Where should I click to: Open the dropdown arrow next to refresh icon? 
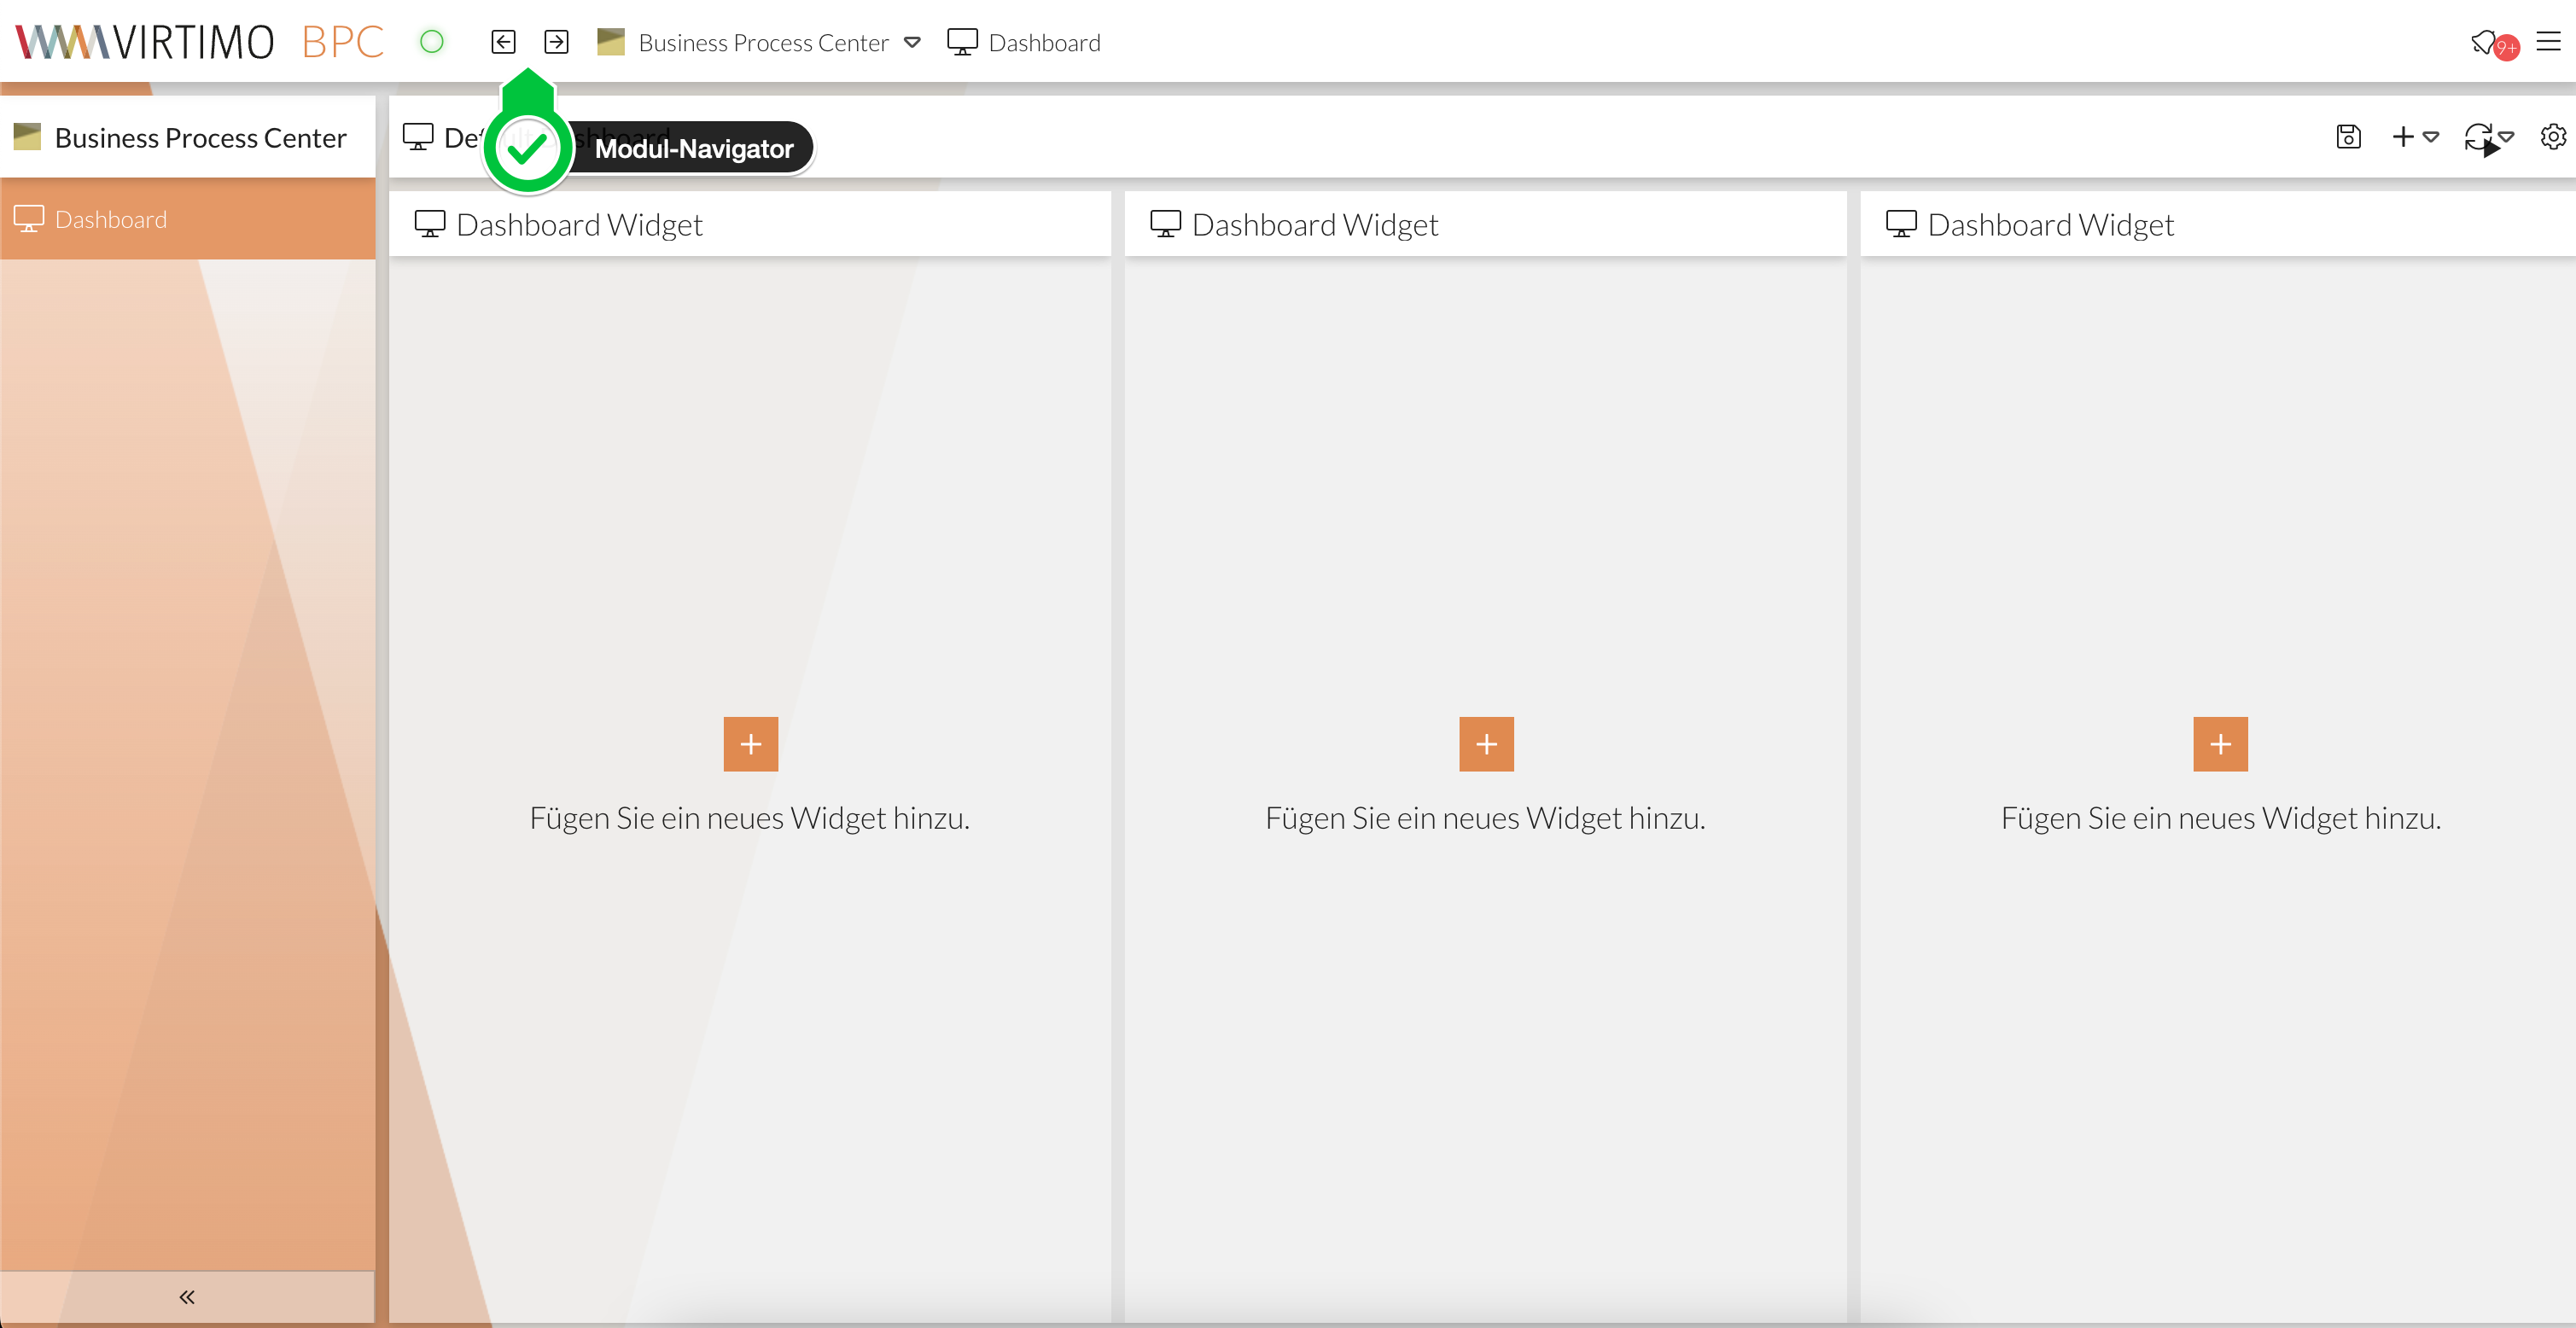[2506, 137]
